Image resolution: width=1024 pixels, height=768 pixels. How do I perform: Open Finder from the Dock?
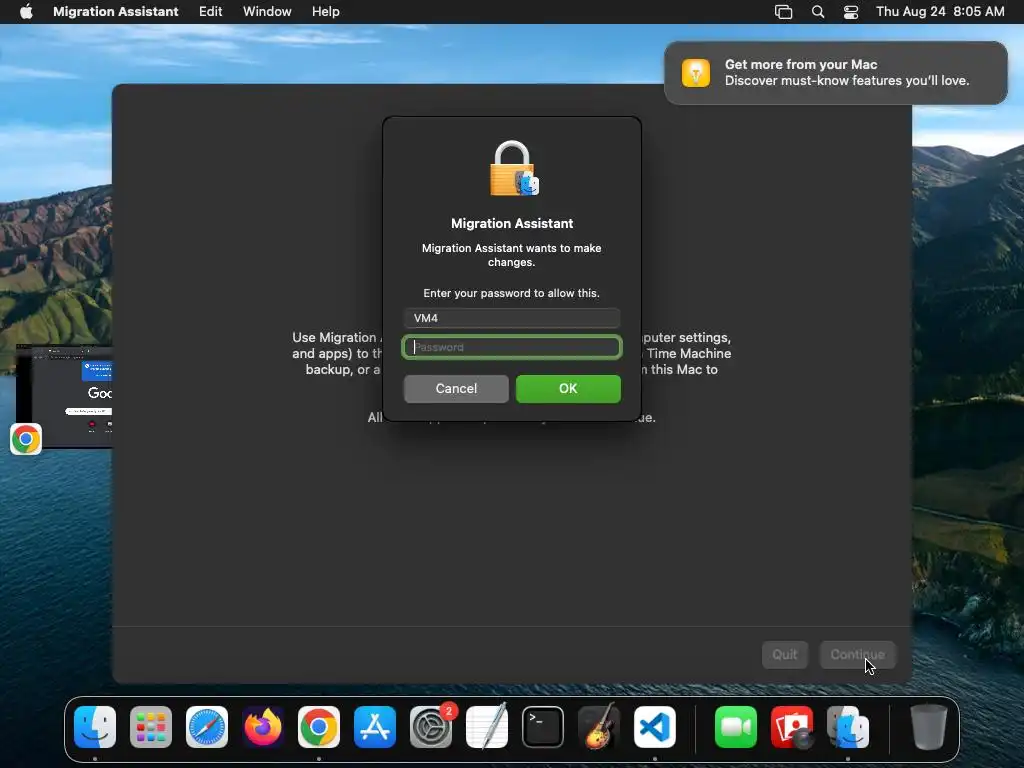pos(95,727)
